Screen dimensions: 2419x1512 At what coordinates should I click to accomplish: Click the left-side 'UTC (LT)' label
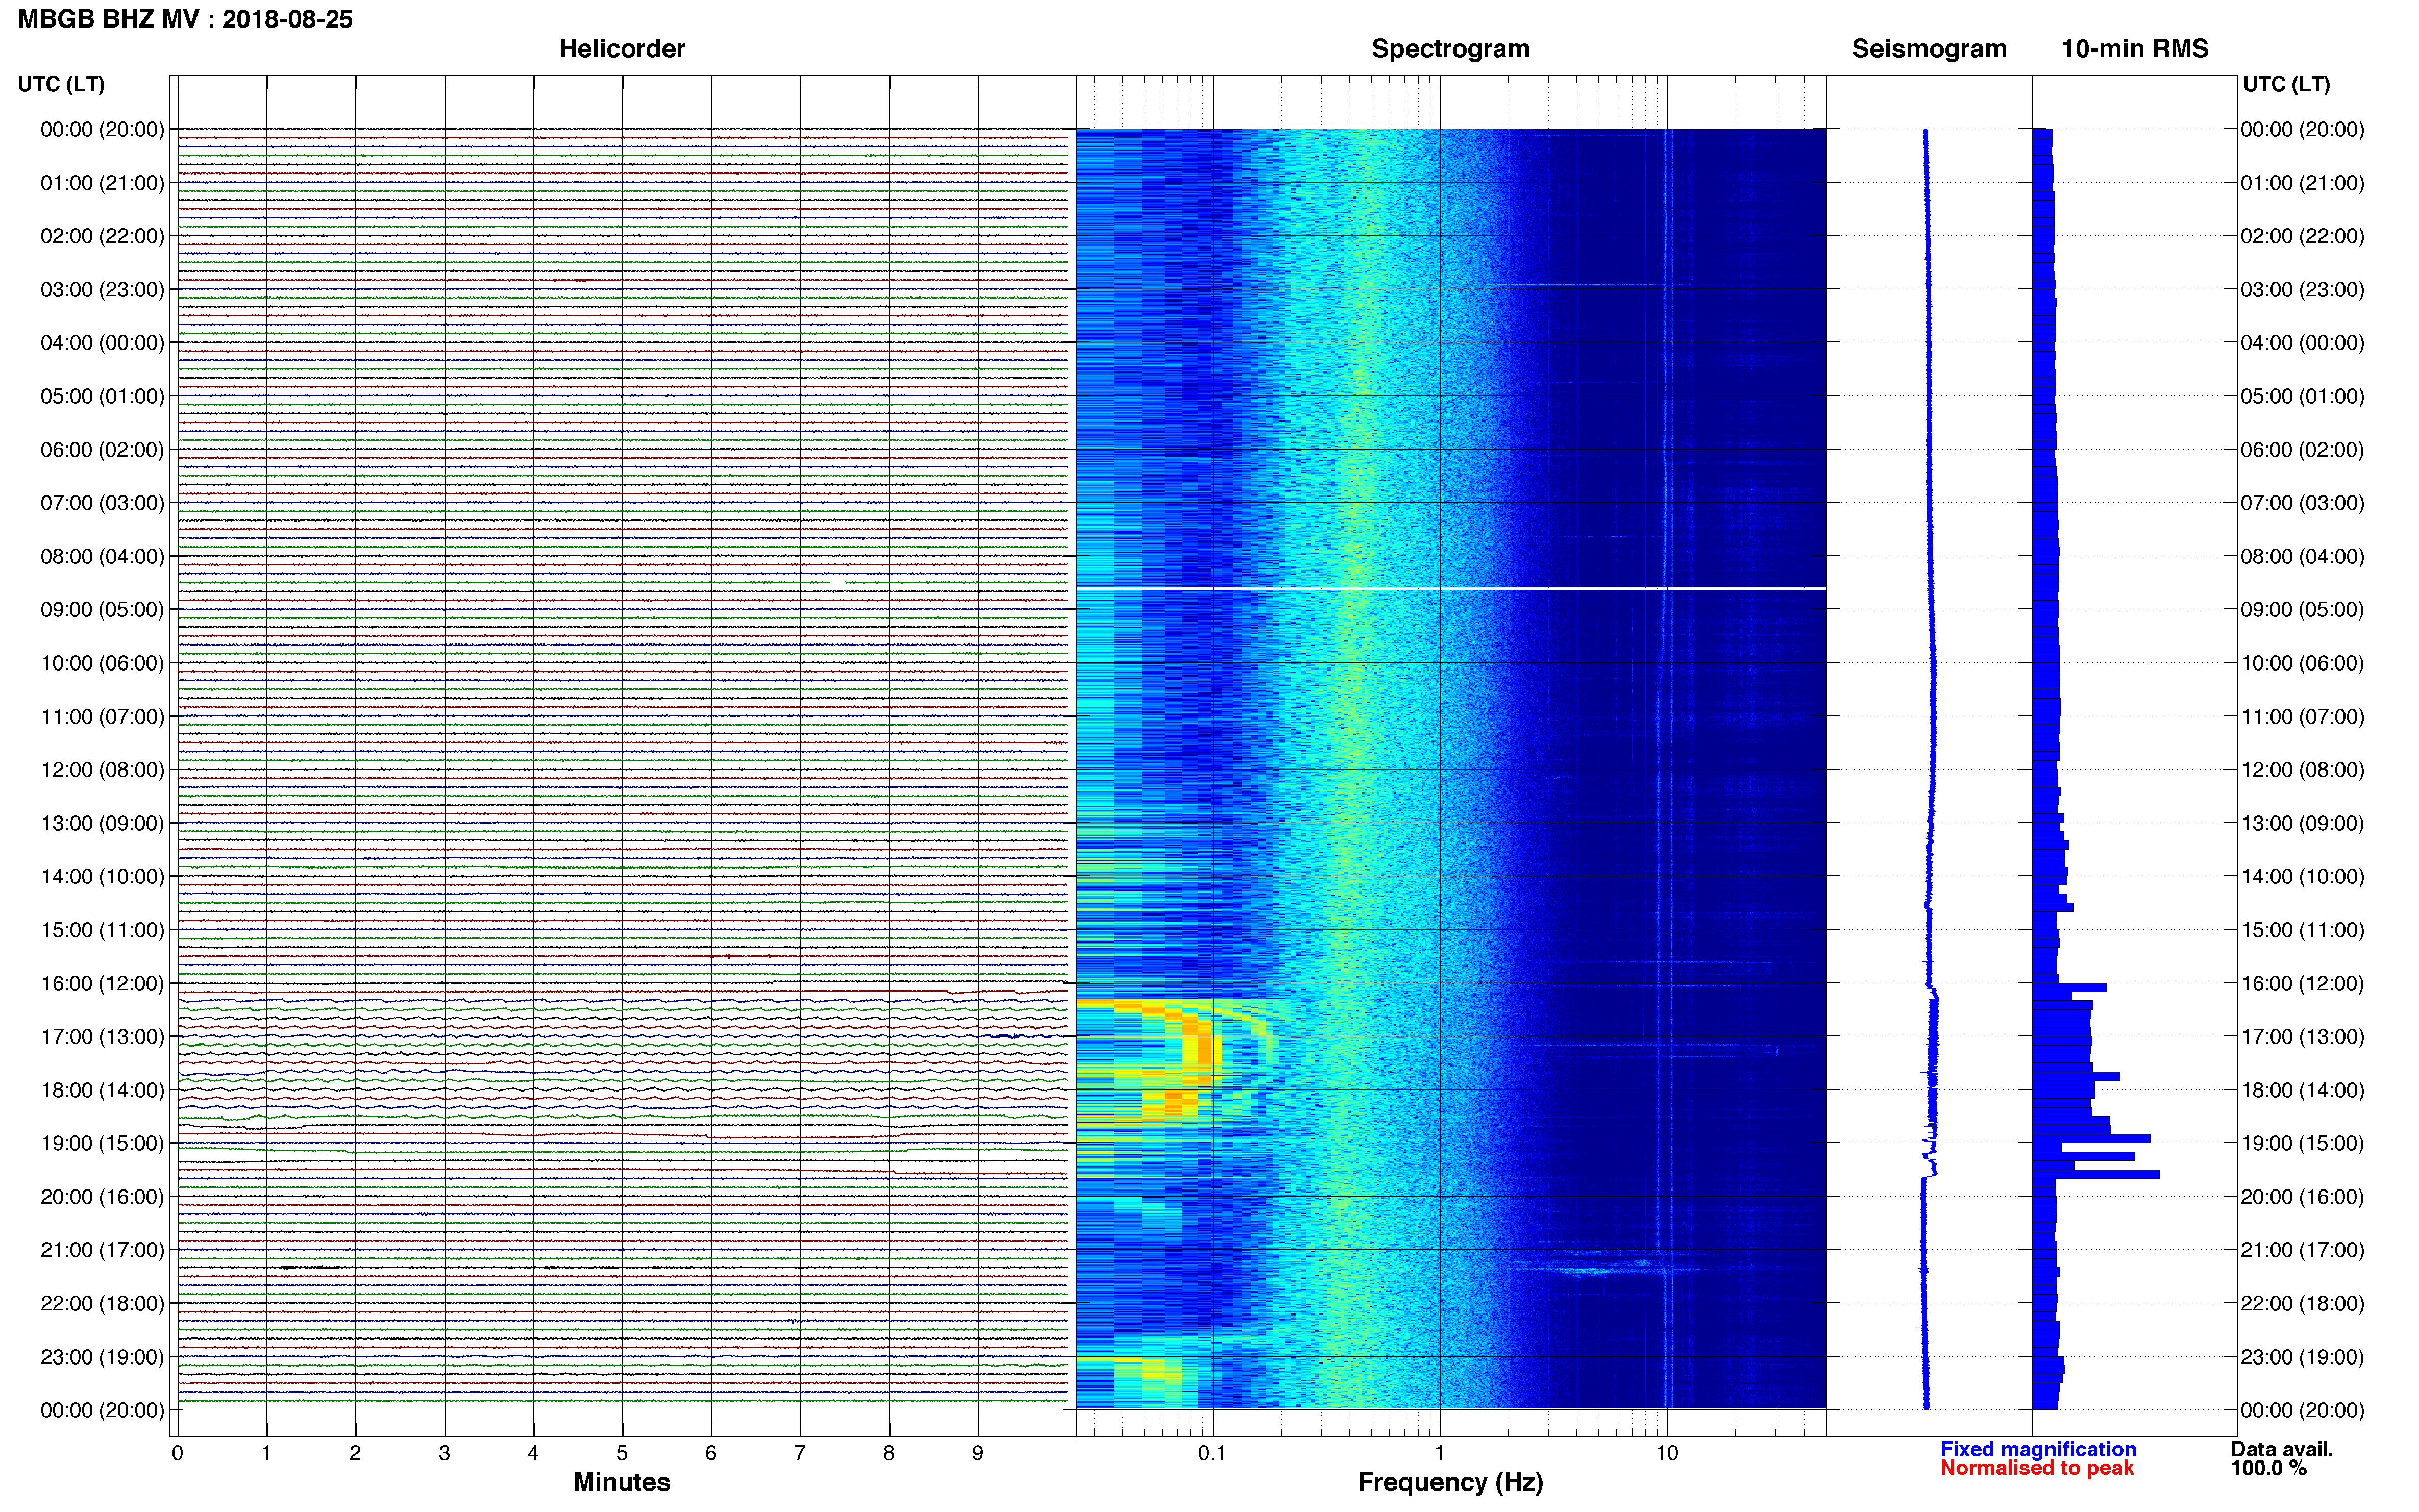(x=61, y=84)
